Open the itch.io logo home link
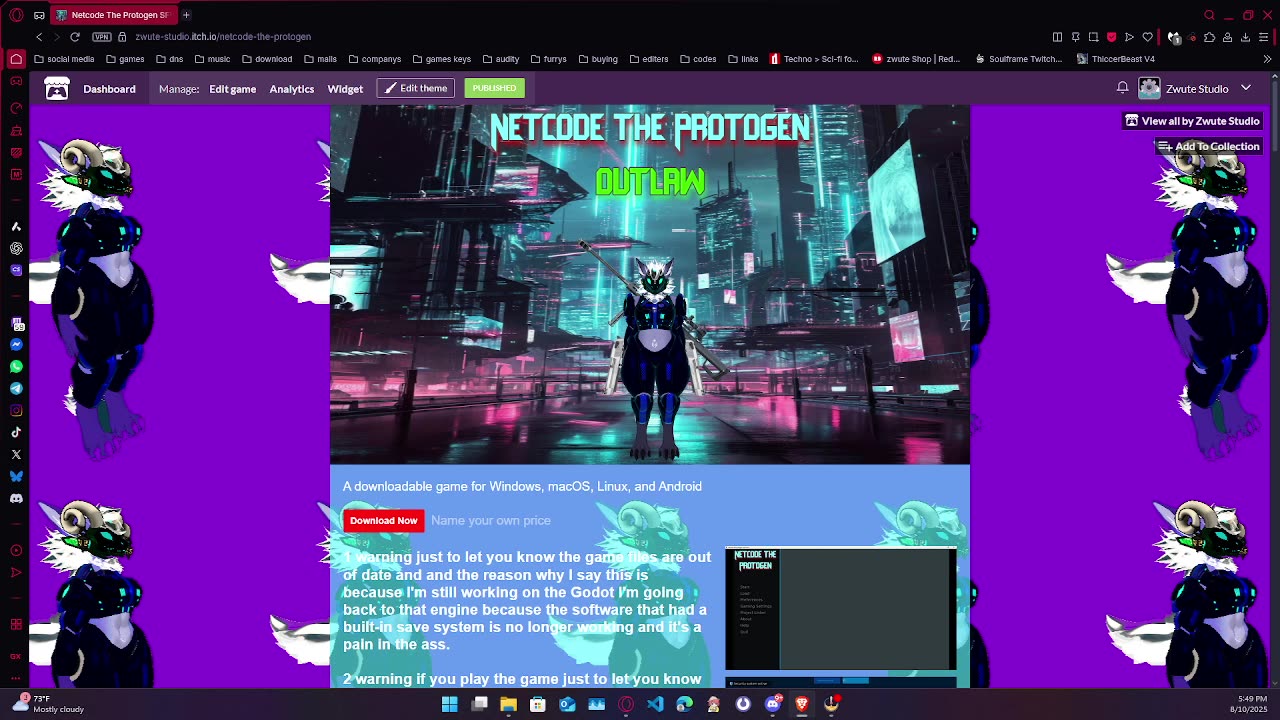The height and width of the screenshot is (720, 1280). 57,89
